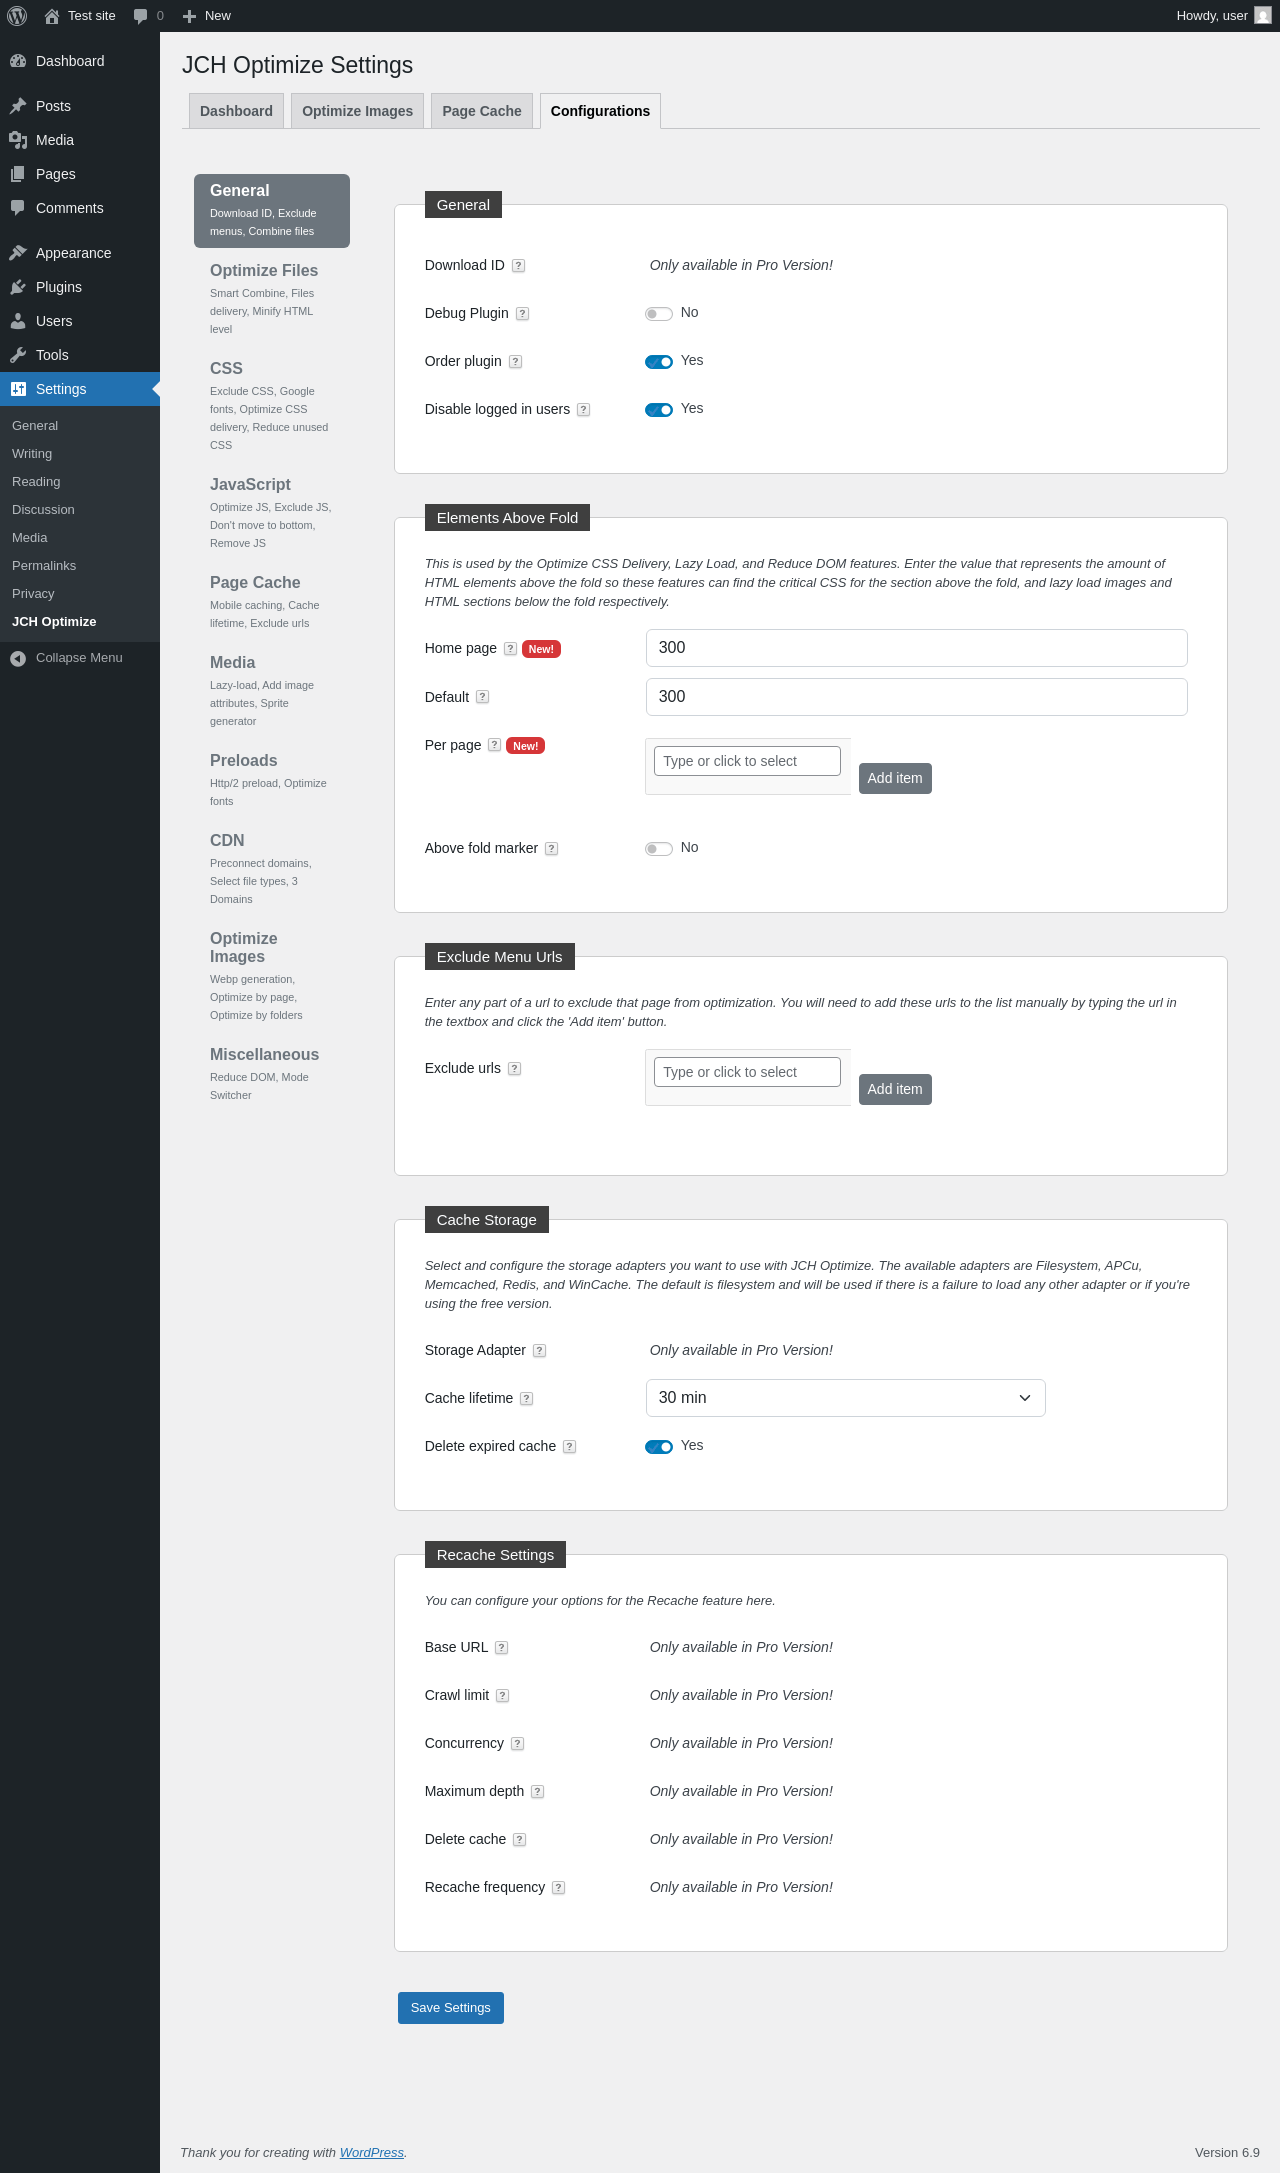Image resolution: width=1280 pixels, height=2173 pixels.
Task: Open Writing under Settings submenu
Action: click(x=80, y=454)
